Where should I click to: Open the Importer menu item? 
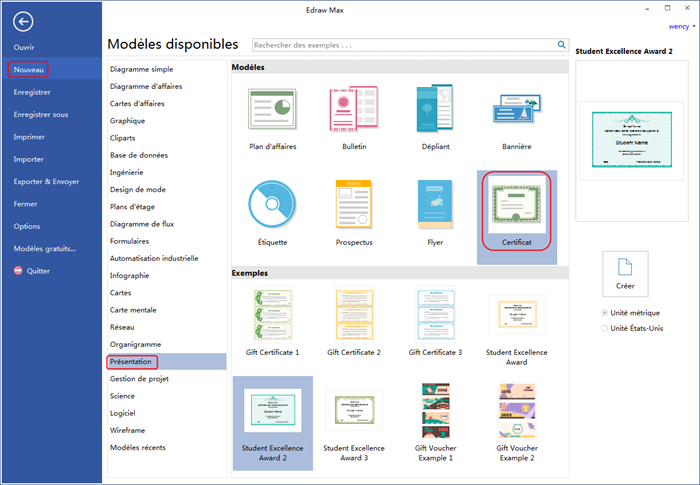29,159
